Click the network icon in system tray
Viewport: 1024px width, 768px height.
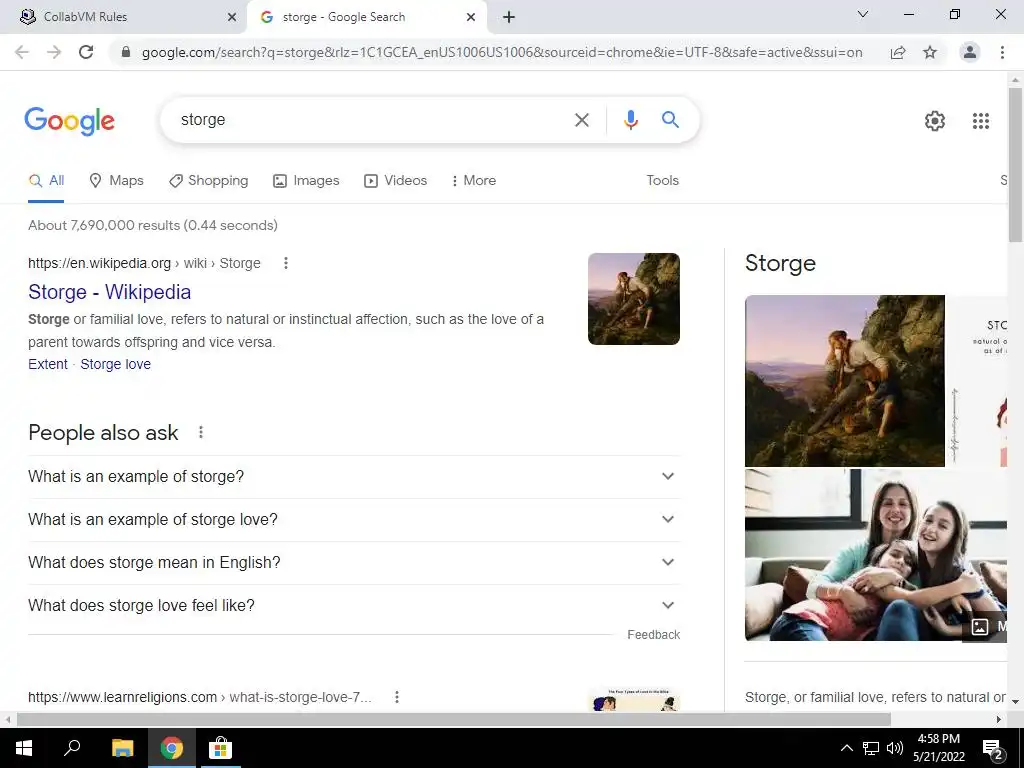tap(871, 748)
